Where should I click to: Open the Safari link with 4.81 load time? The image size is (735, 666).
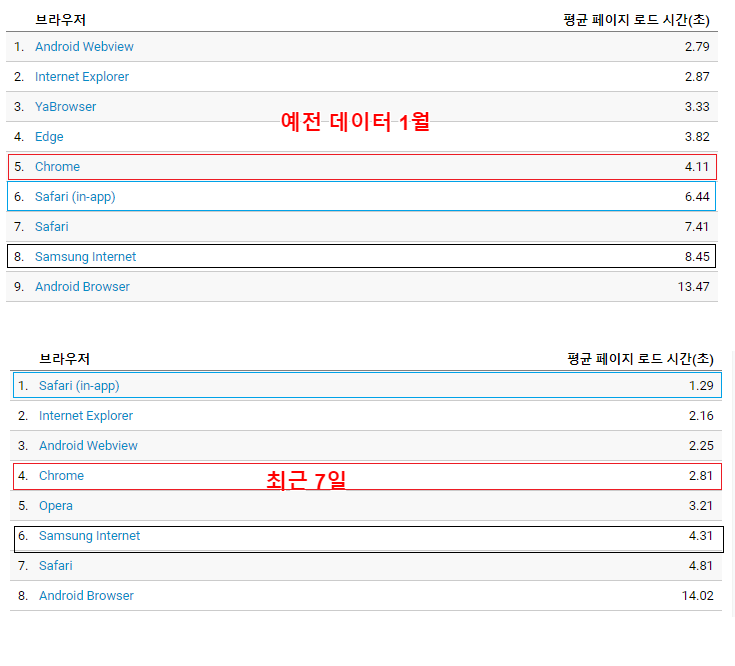pyautogui.click(x=56, y=566)
